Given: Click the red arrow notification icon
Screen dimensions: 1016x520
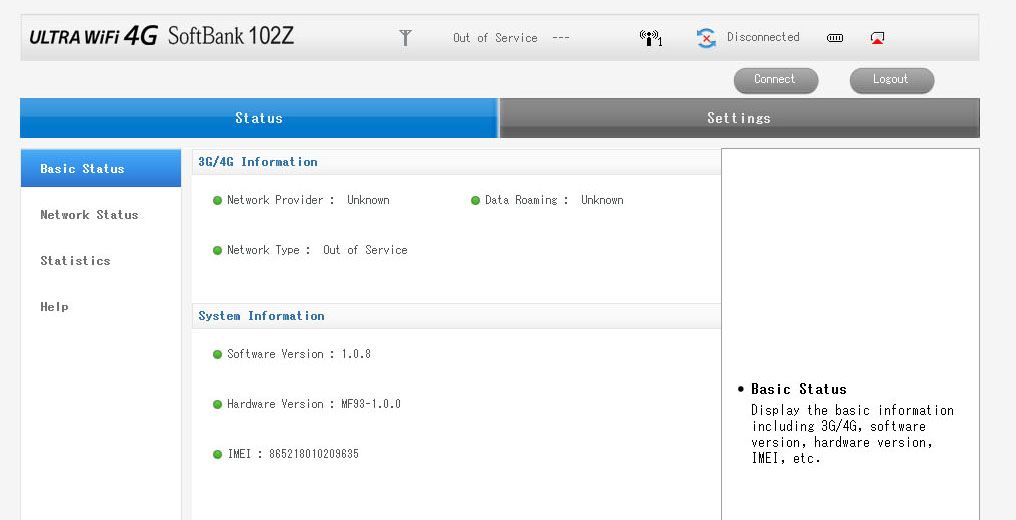Looking at the screenshot, I should coord(877,38).
